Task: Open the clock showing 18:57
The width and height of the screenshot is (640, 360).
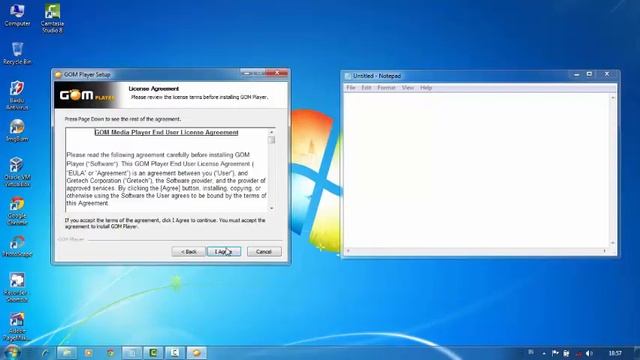Action: pyautogui.click(x=615, y=353)
